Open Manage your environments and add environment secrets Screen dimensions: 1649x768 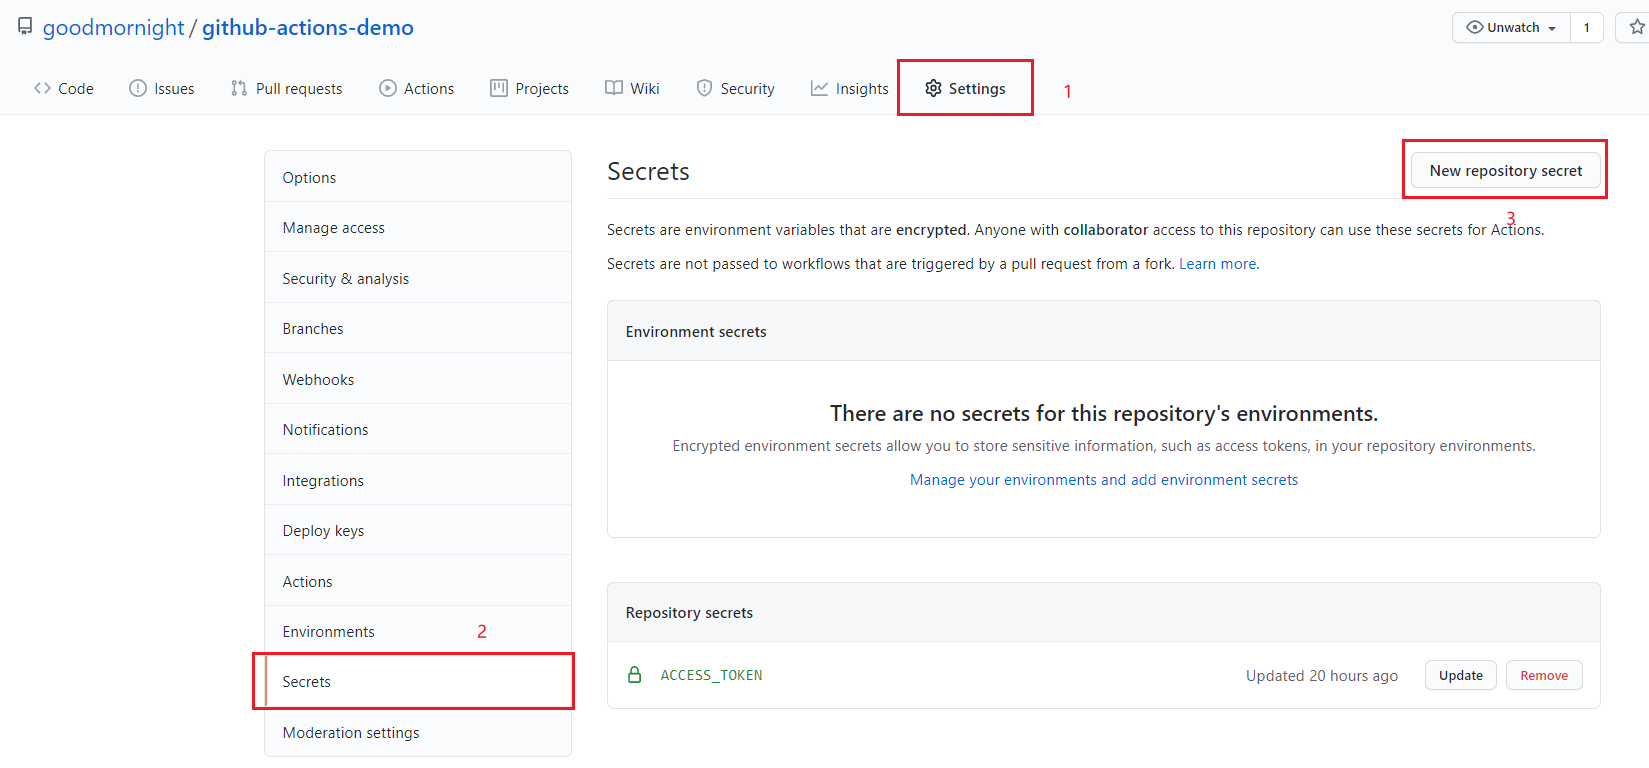pos(1104,480)
